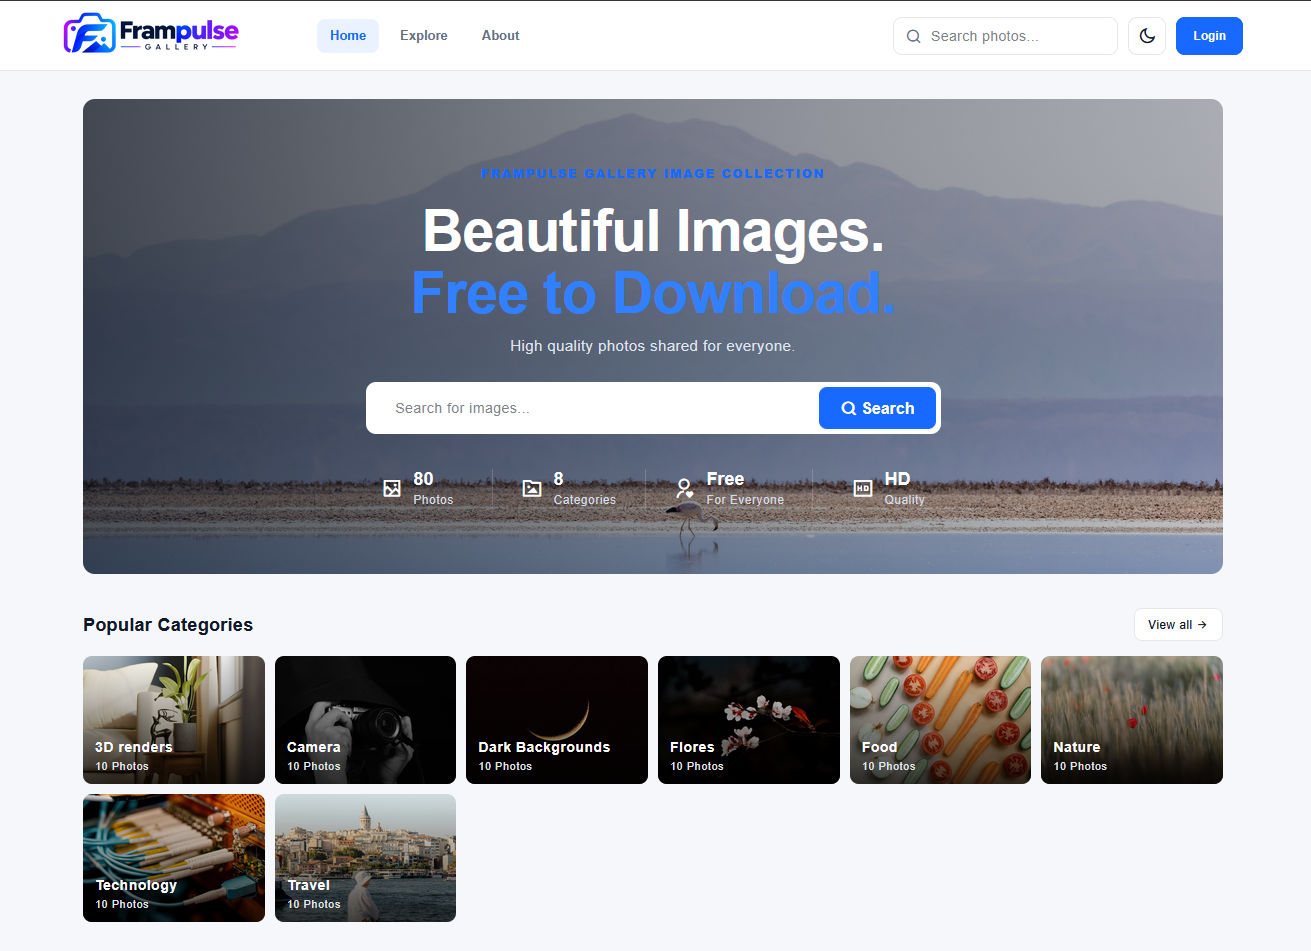The height and width of the screenshot is (951, 1311).
Task: Open the Travel category card
Action: (x=365, y=858)
